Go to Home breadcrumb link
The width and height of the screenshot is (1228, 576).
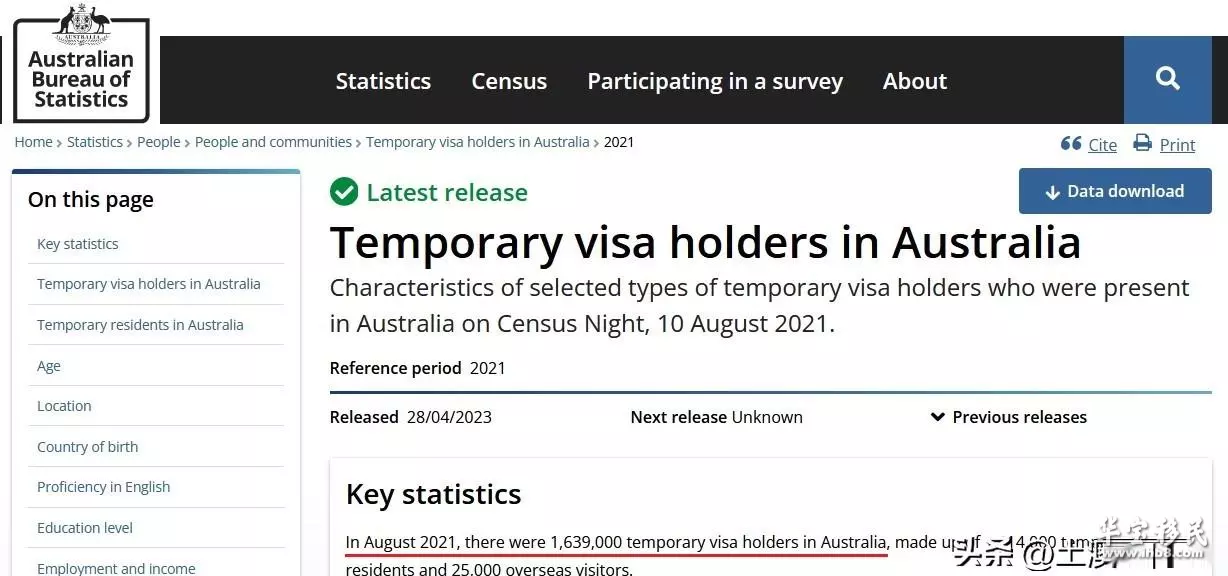click(x=33, y=142)
